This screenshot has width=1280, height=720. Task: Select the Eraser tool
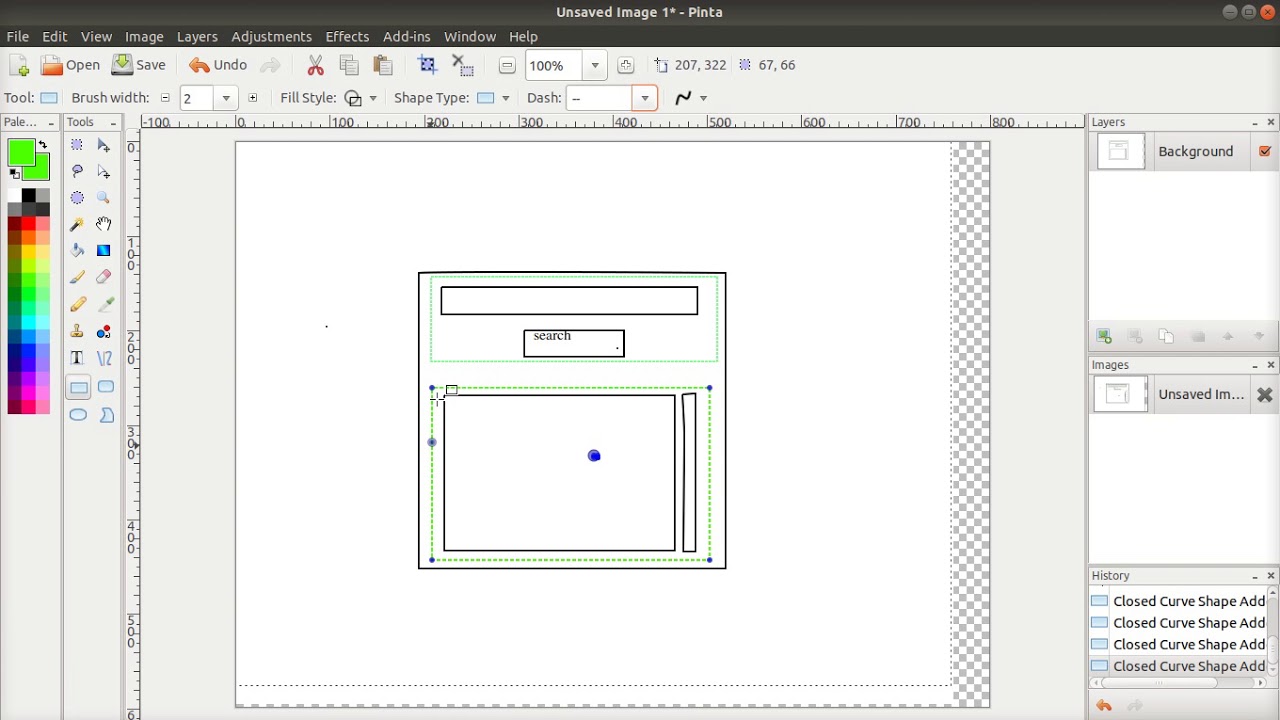tap(104, 277)
